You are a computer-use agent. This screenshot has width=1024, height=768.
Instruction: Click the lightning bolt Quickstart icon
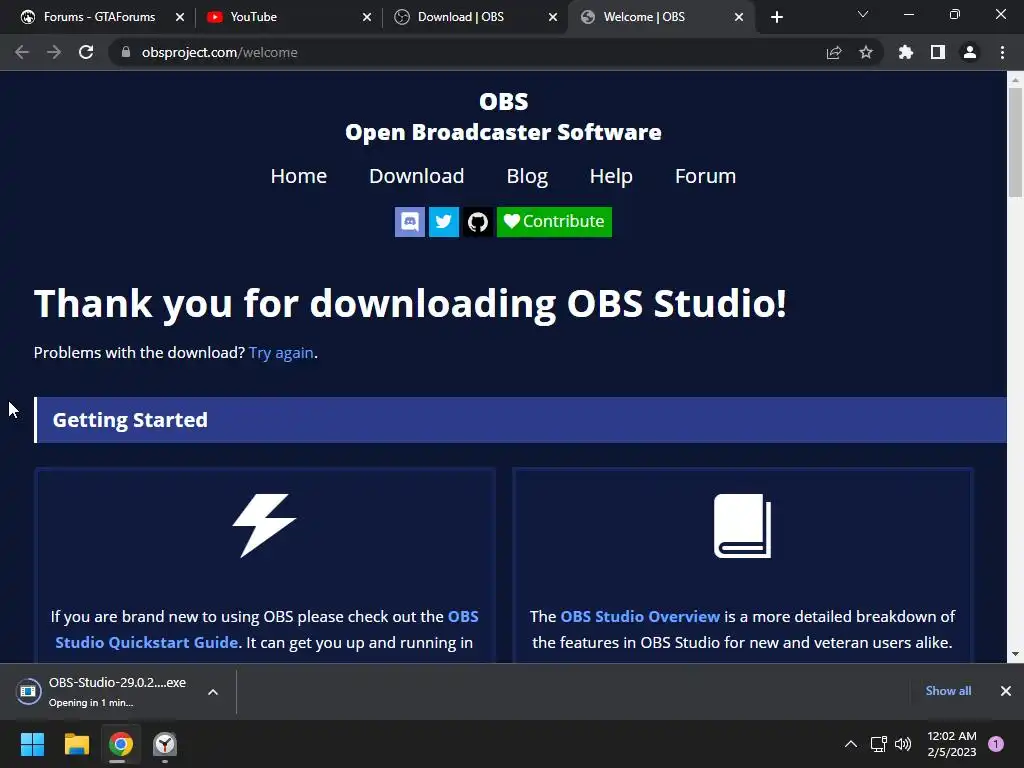pos(264,526)
